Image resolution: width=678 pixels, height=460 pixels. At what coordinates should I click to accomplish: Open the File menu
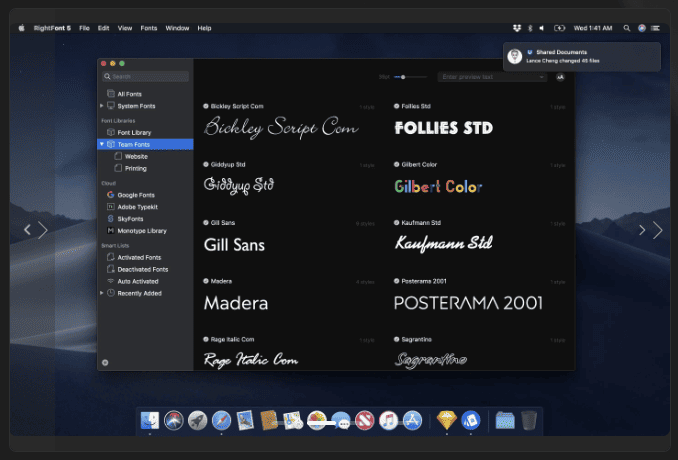click(x=84, y=28)
